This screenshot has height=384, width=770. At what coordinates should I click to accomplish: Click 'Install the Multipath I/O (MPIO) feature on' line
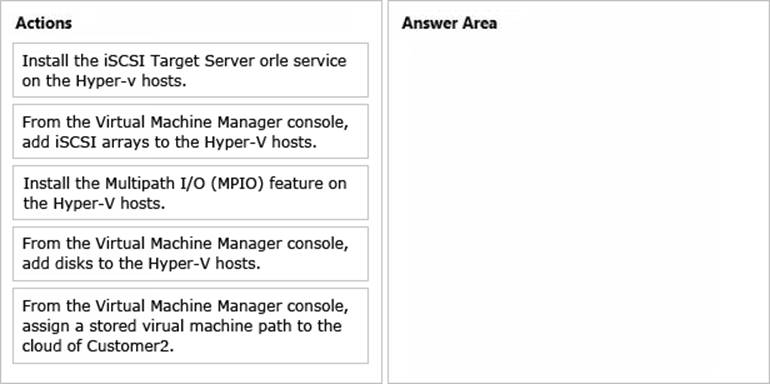185,183
